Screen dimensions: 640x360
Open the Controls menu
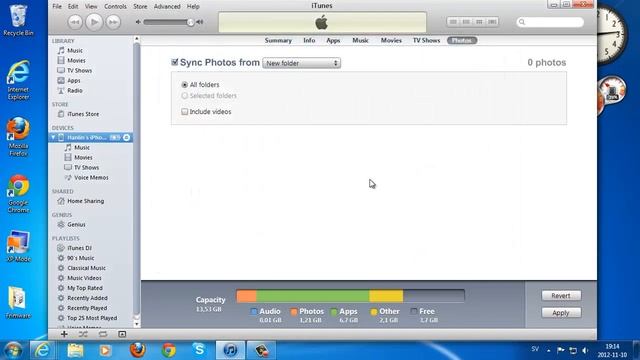[116, 7]
